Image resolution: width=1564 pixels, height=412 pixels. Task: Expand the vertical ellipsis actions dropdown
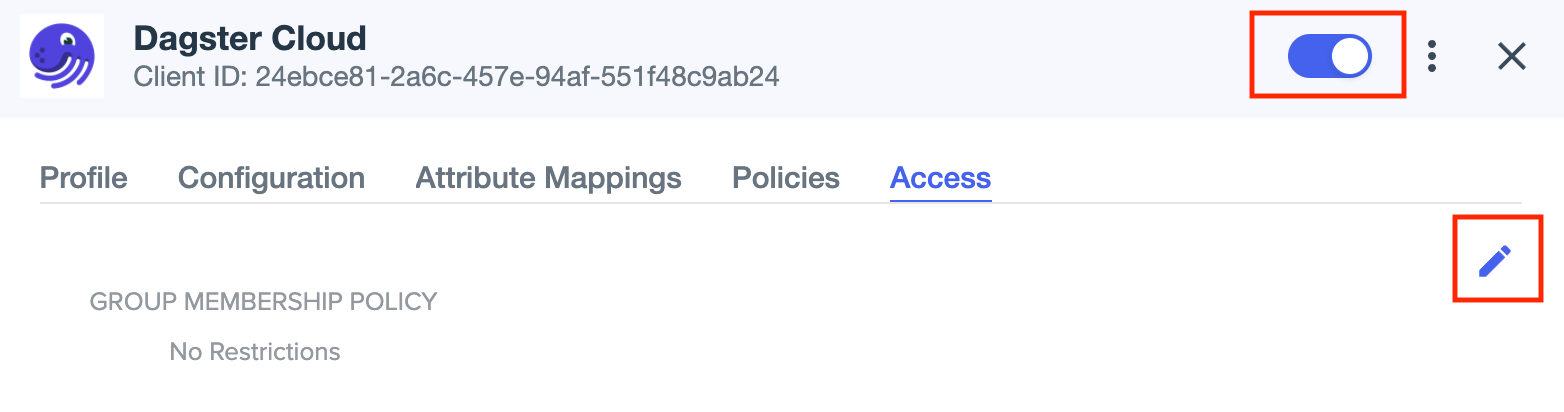pyautogui.click(x=1433, y=56)
